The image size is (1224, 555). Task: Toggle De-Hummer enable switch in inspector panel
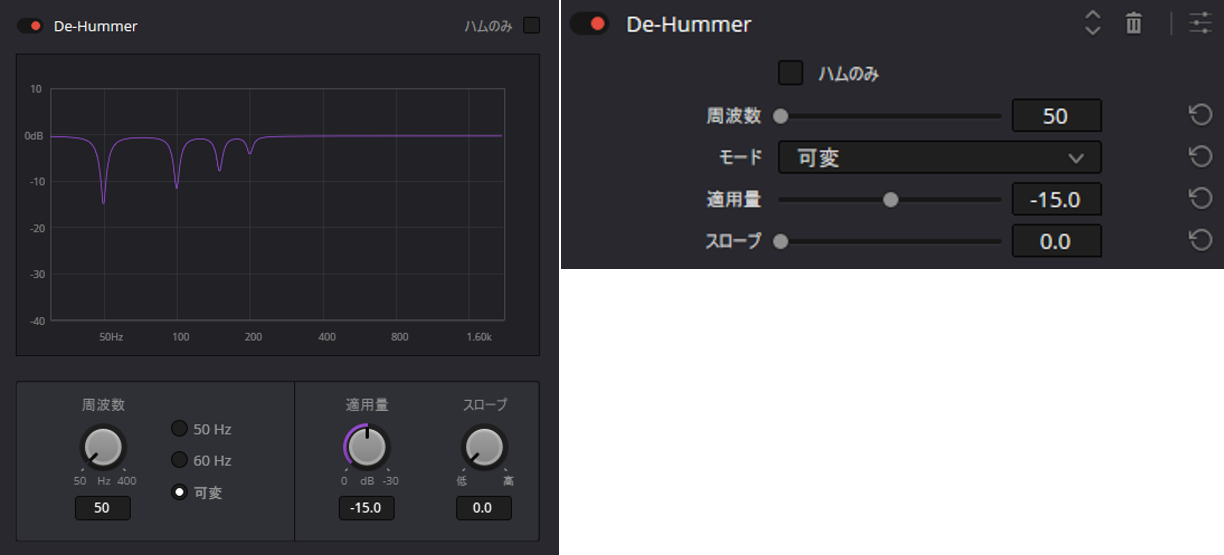[589, 24]
